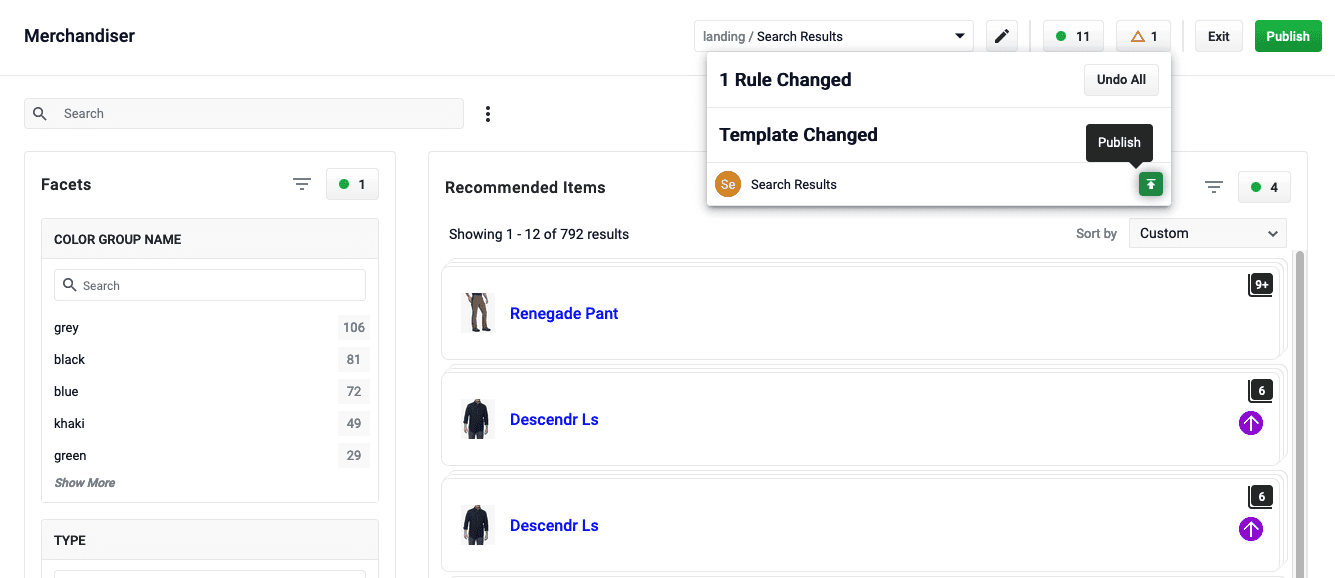The width and height of the screenshot is (1335, 578).
Task: Click Undo All in the Rule Changed popup
Action: [x=1121, y=79]
